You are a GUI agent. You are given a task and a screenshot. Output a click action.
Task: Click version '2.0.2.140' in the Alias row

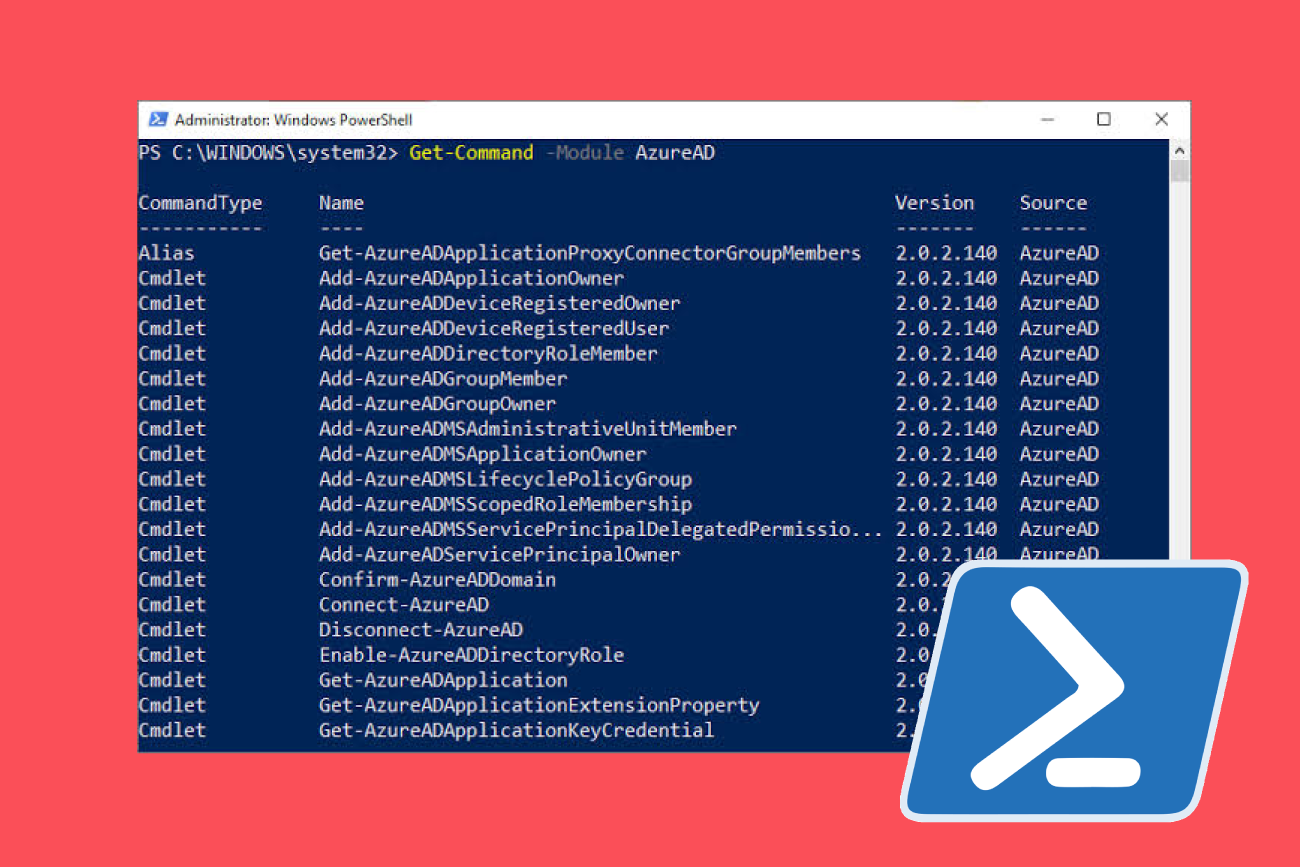click(946, 253)
